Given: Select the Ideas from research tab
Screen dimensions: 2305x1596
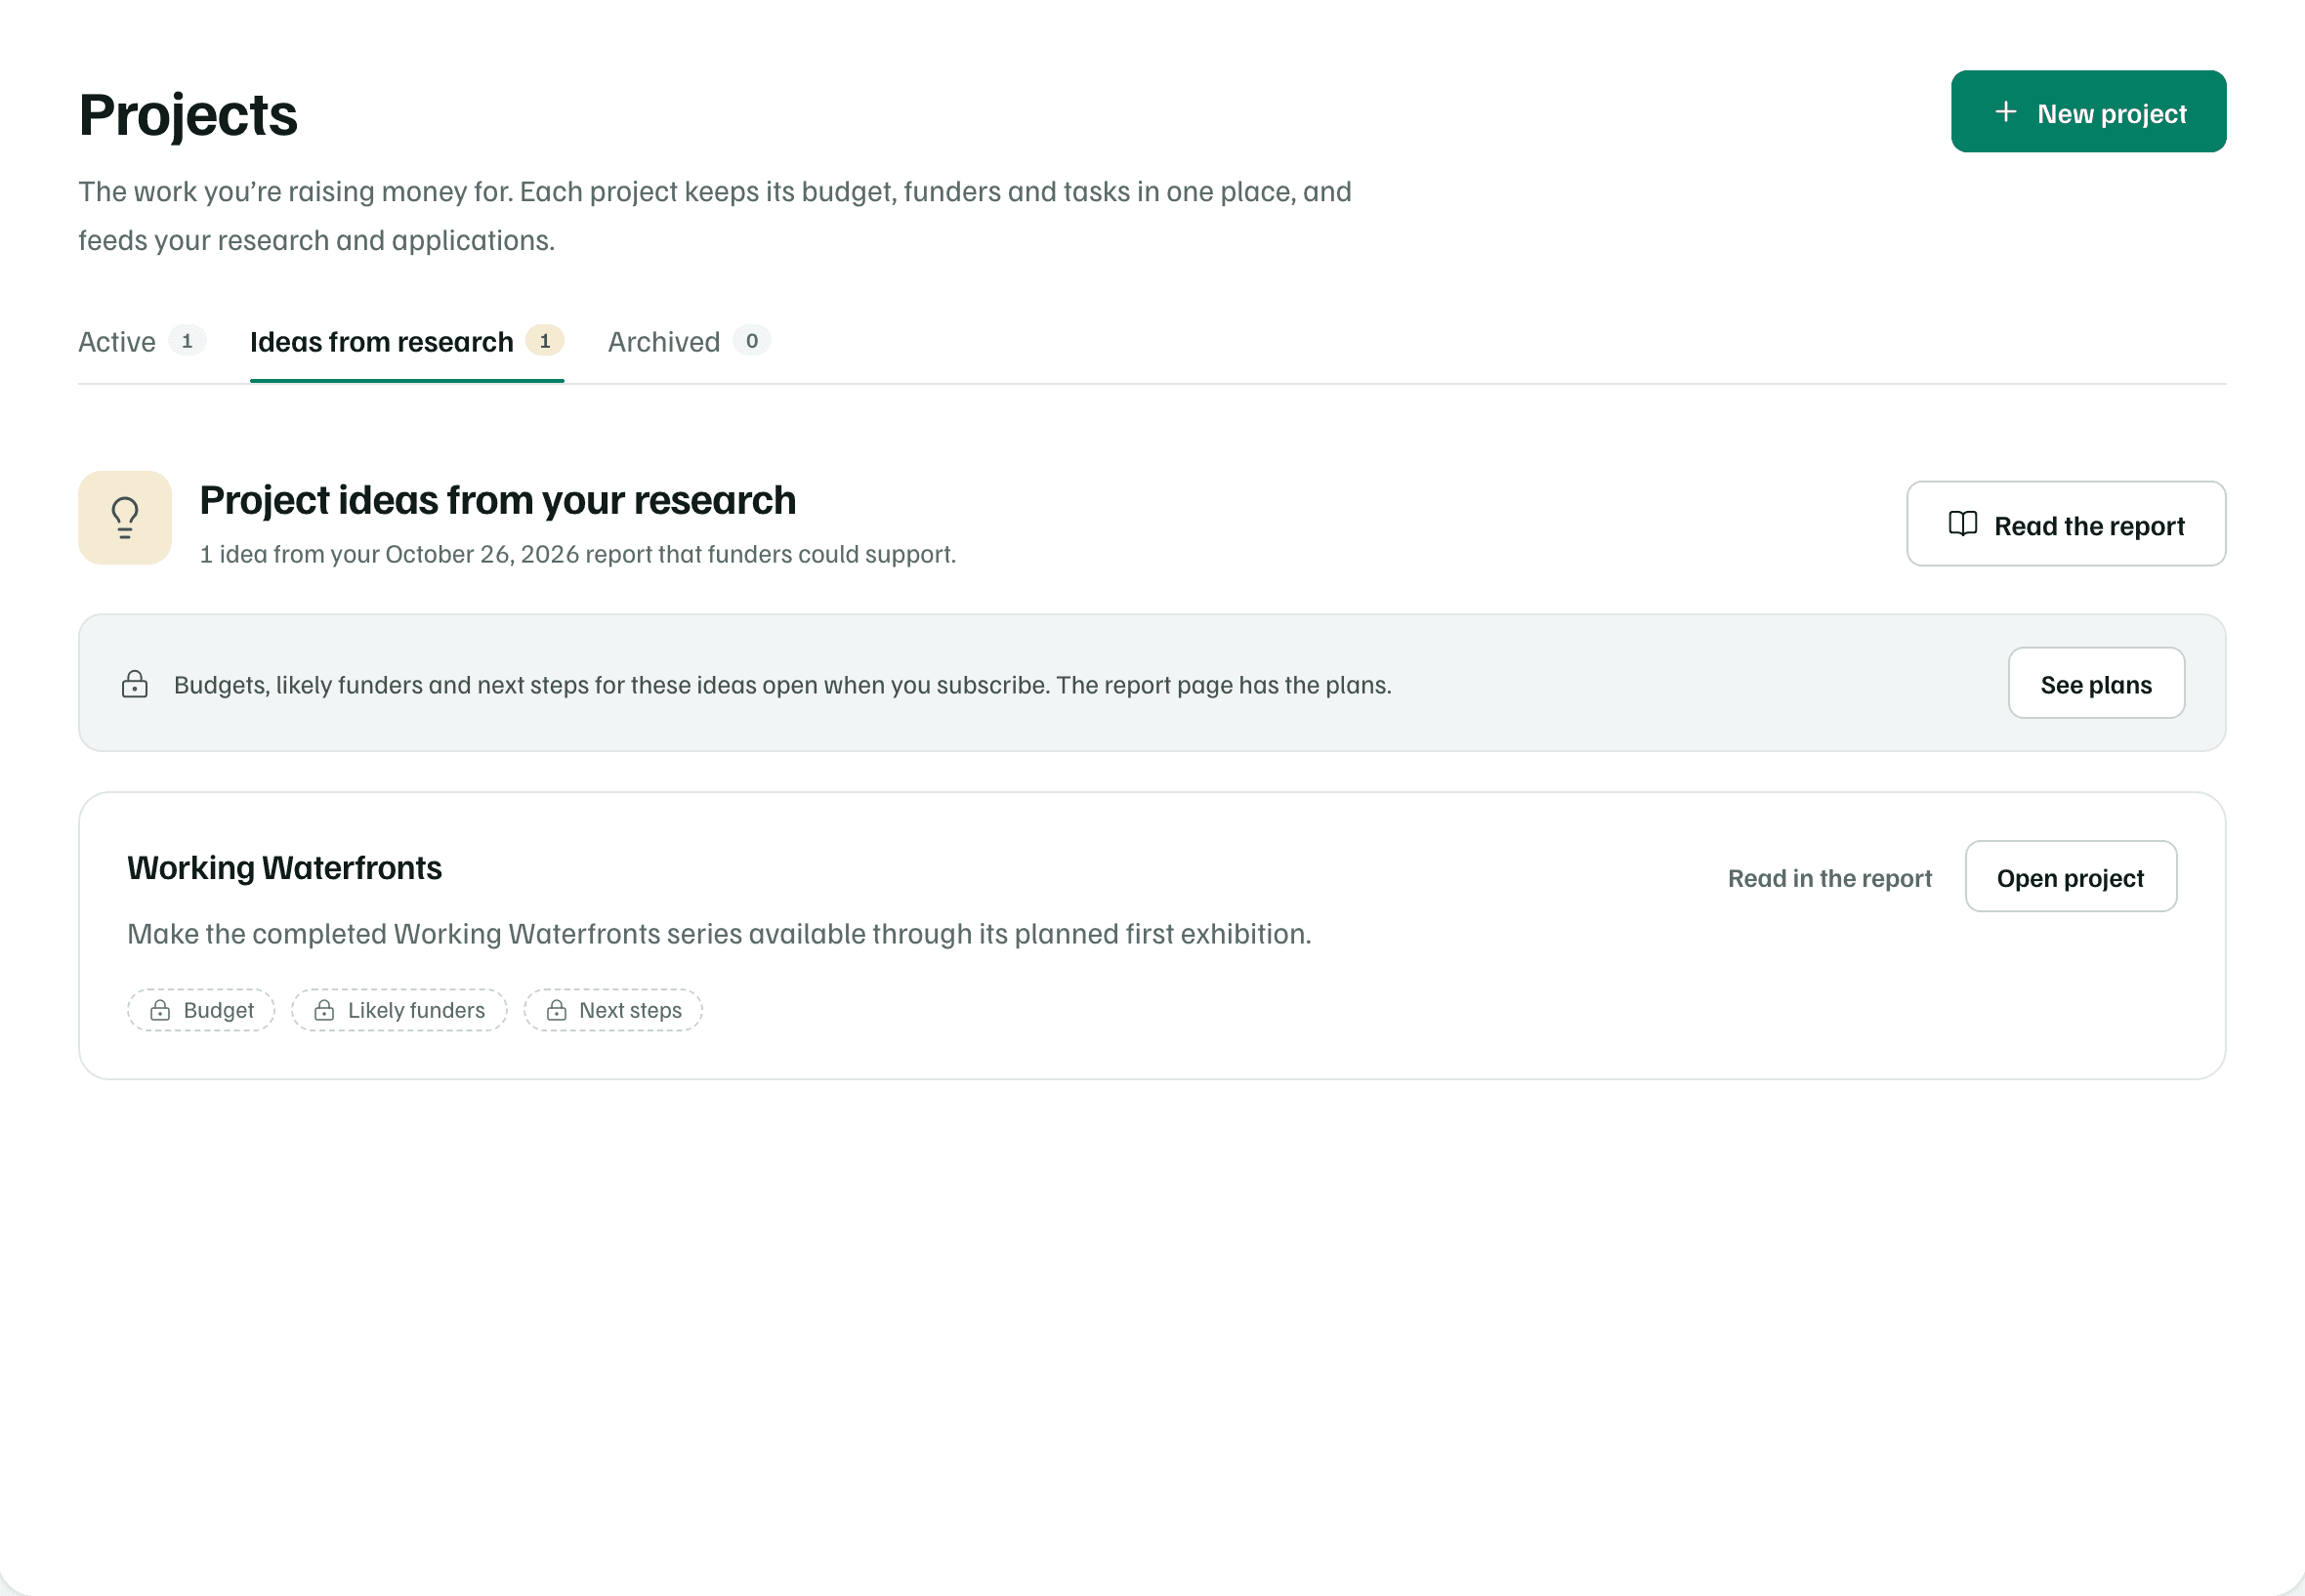Looking at the screenshot, I should click(x=406, y=342).
